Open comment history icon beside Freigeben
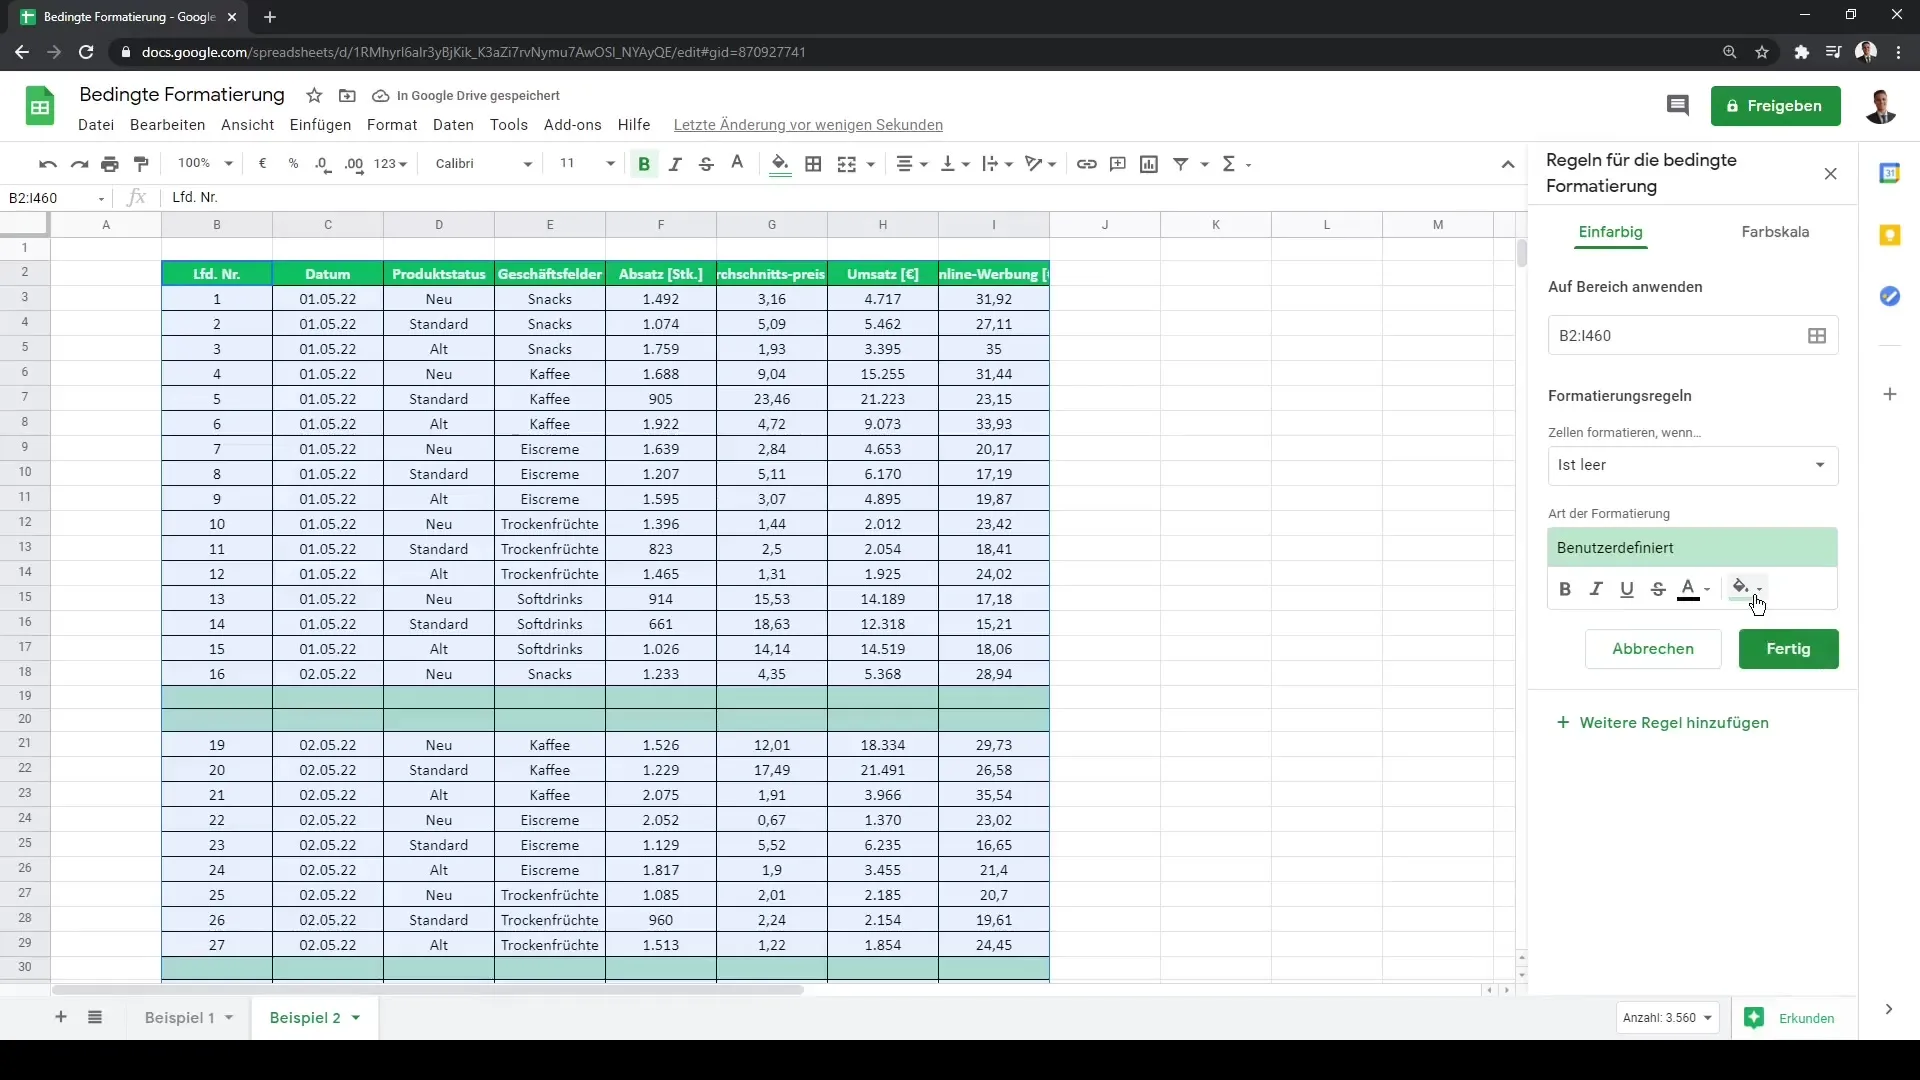Viewport: 1920px width, 1080px height. (1678, 106)
